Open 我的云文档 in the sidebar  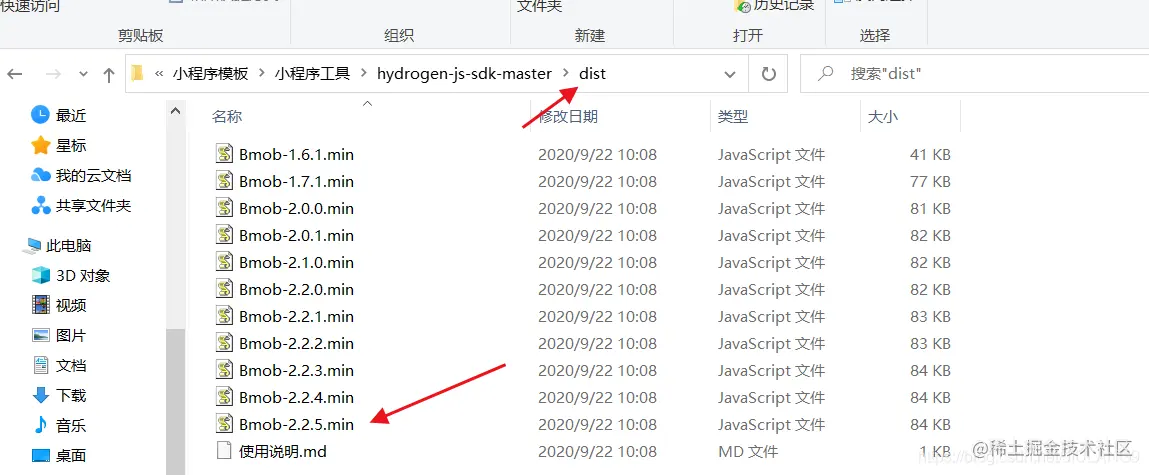tap(93, 175)
